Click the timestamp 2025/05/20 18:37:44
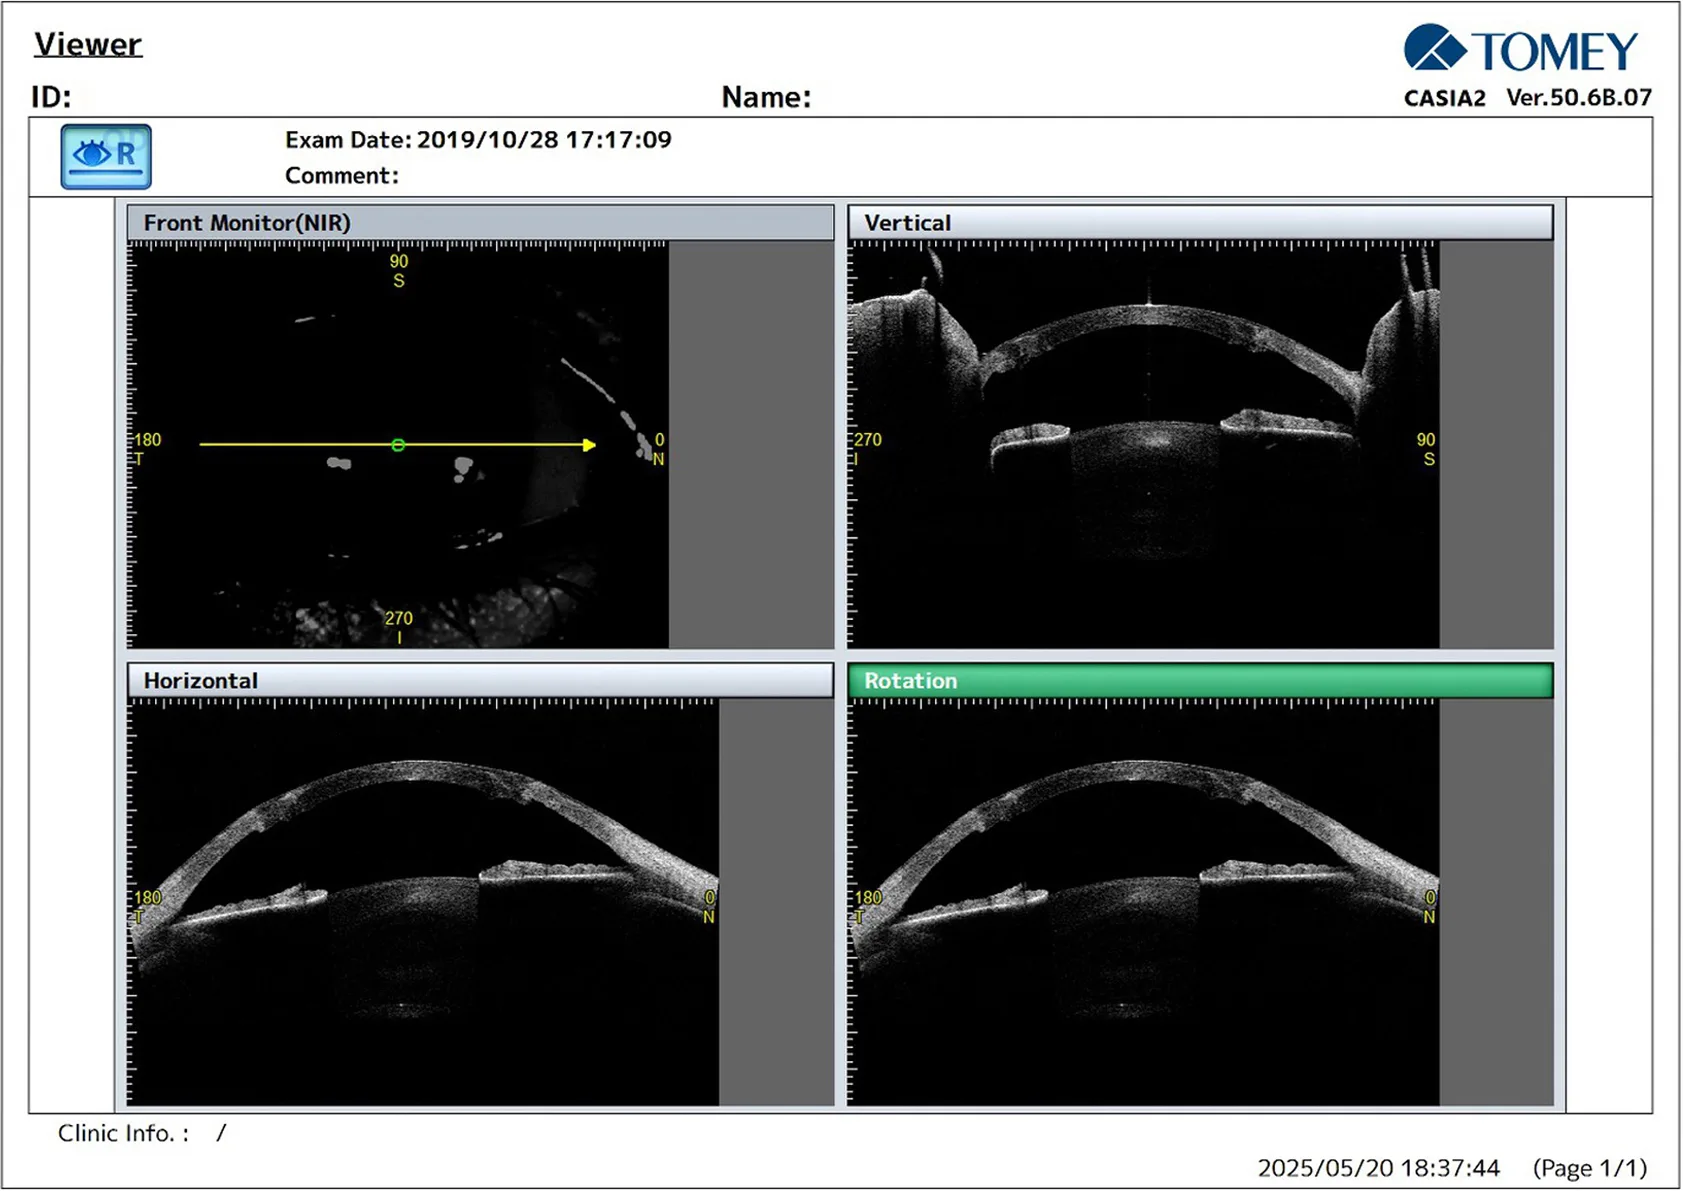The width and height of the screenshot is (1683, 1191). [1378, 1168]
